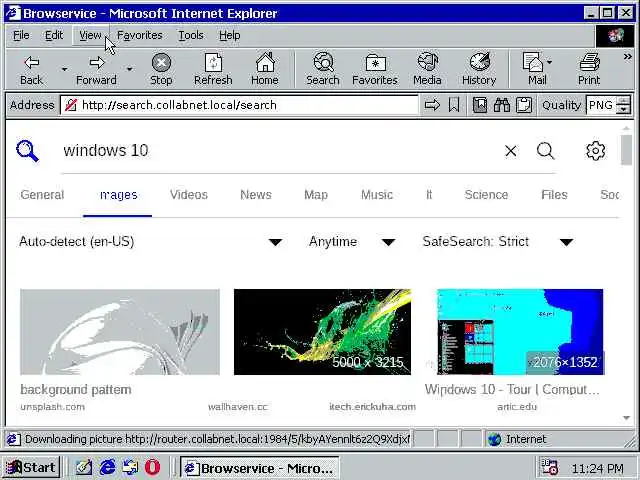640x480 pixels.
Task: Launch Opera from quick launch
Action: tap(152, 467)
